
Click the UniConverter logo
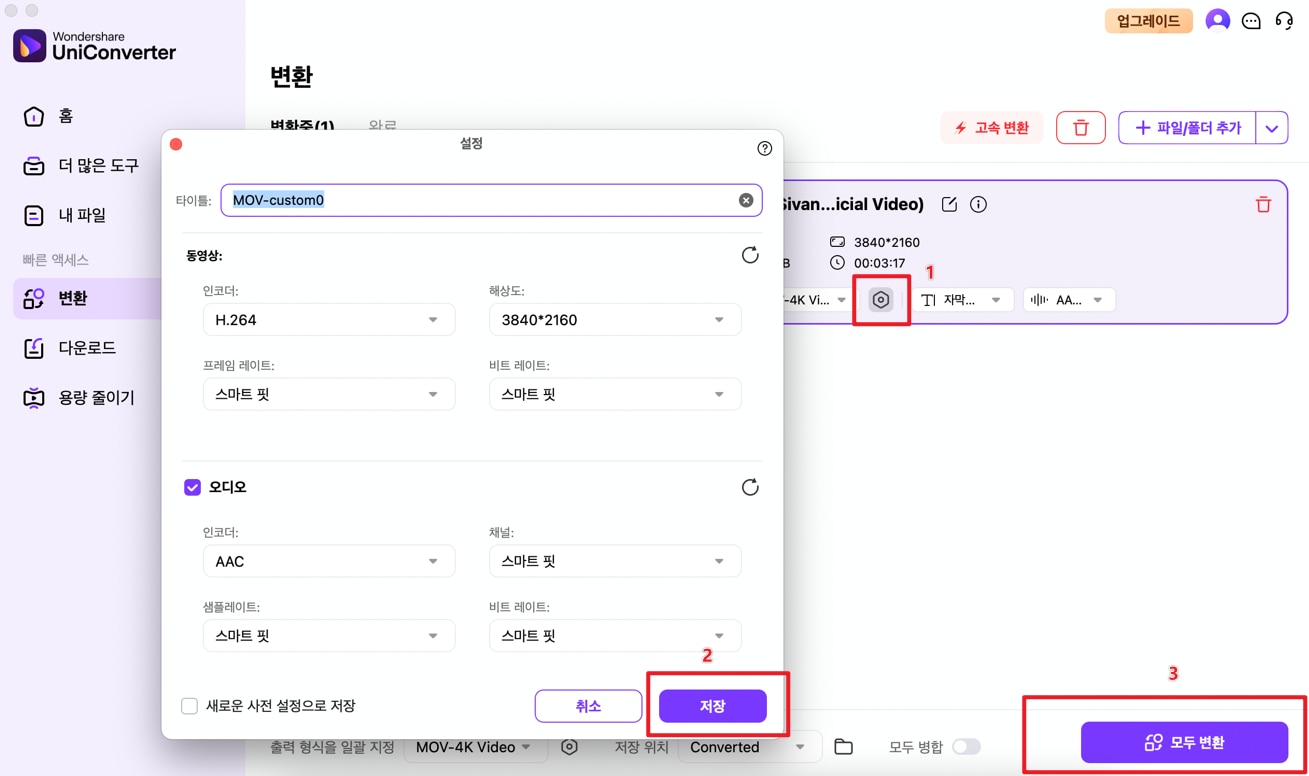[x=95, y=46]
